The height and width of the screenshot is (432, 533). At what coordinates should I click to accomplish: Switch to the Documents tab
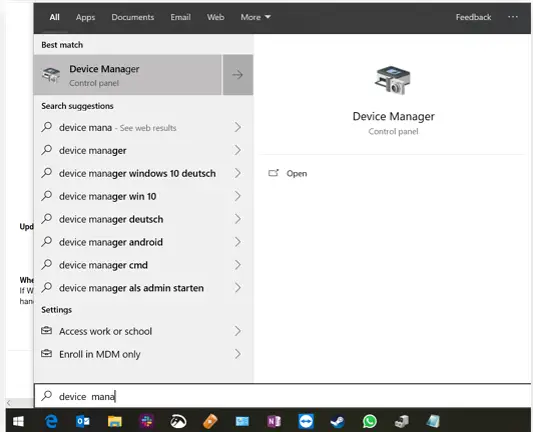point(133,17)
